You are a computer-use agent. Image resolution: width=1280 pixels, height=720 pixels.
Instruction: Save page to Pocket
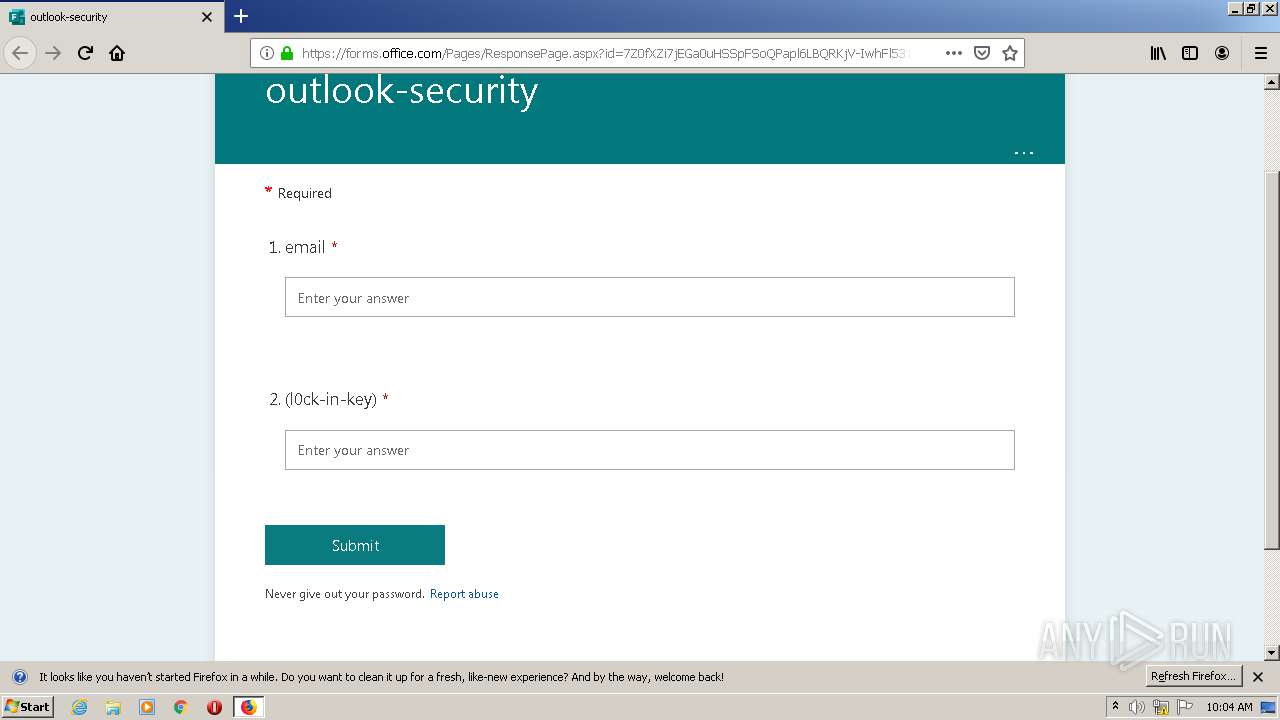click(x=982, y=53)
